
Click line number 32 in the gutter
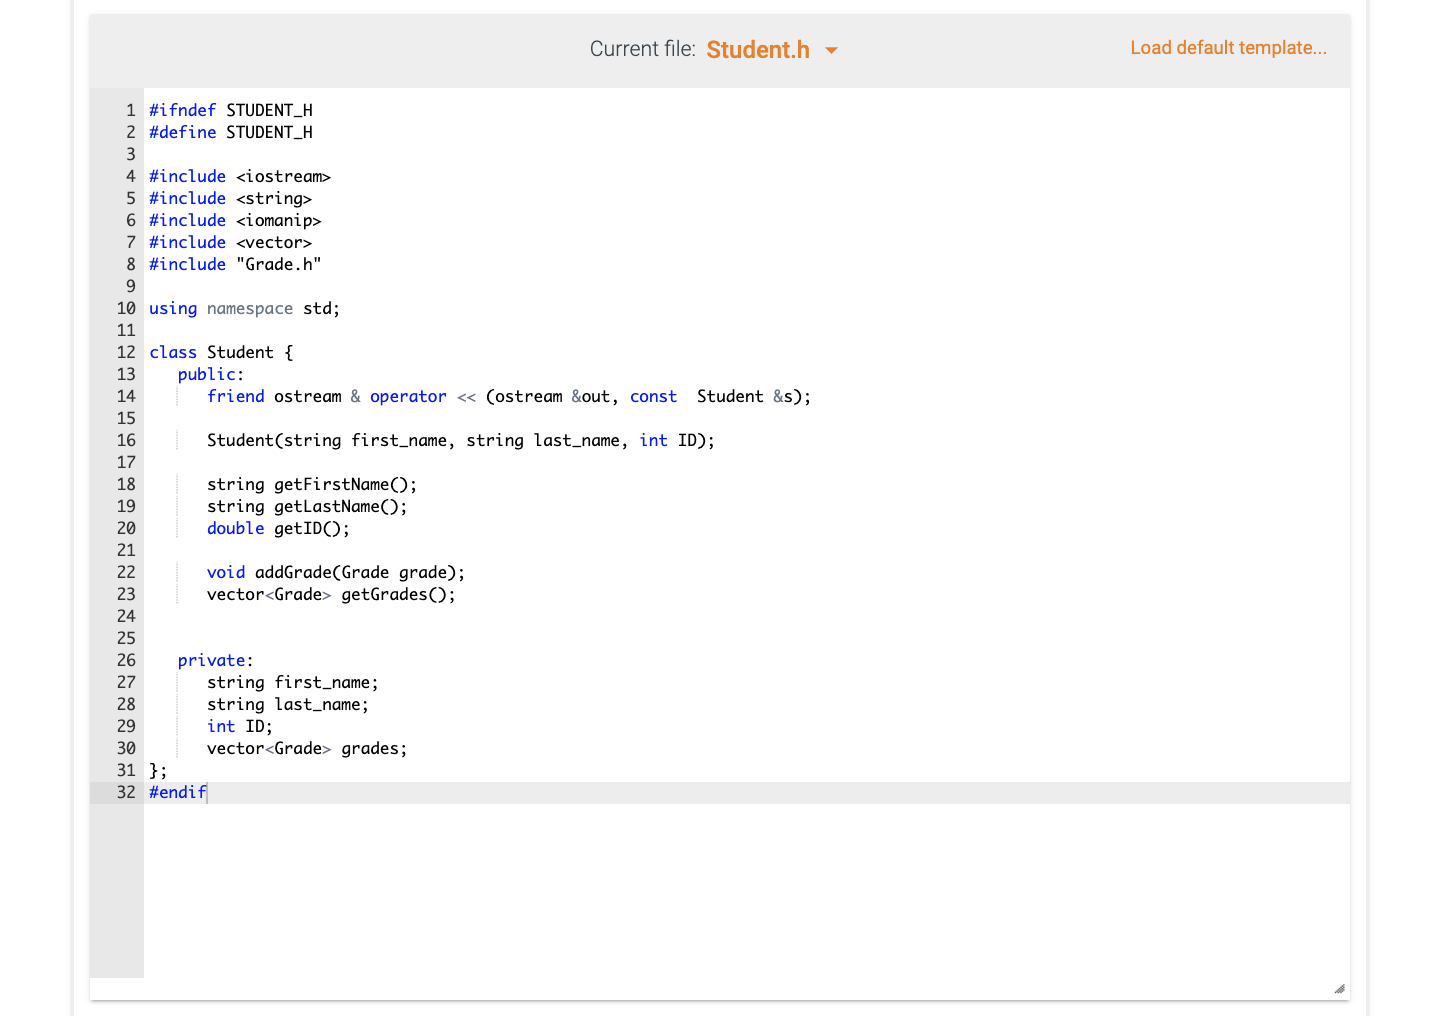click(126, 792)
